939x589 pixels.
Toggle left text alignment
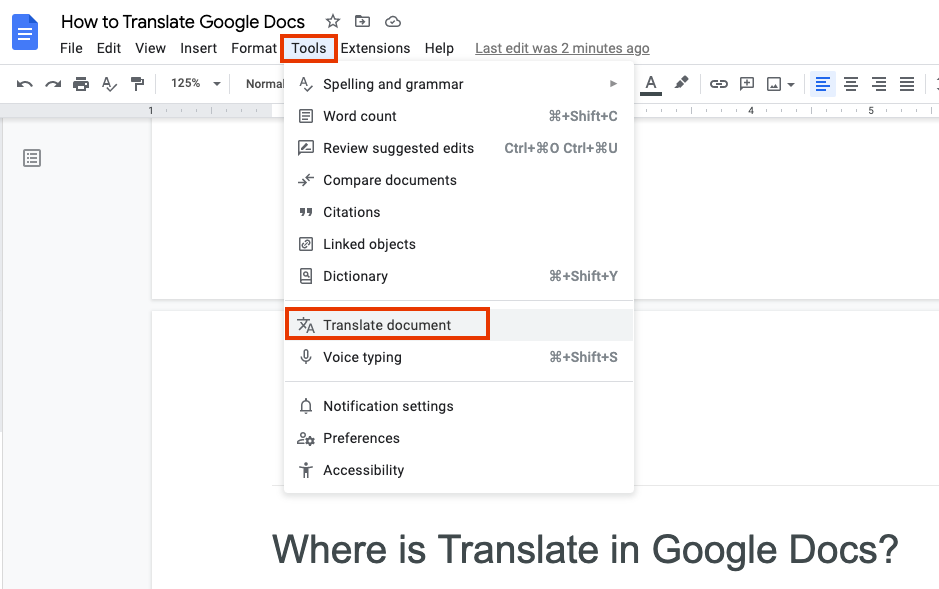(822, 84)
